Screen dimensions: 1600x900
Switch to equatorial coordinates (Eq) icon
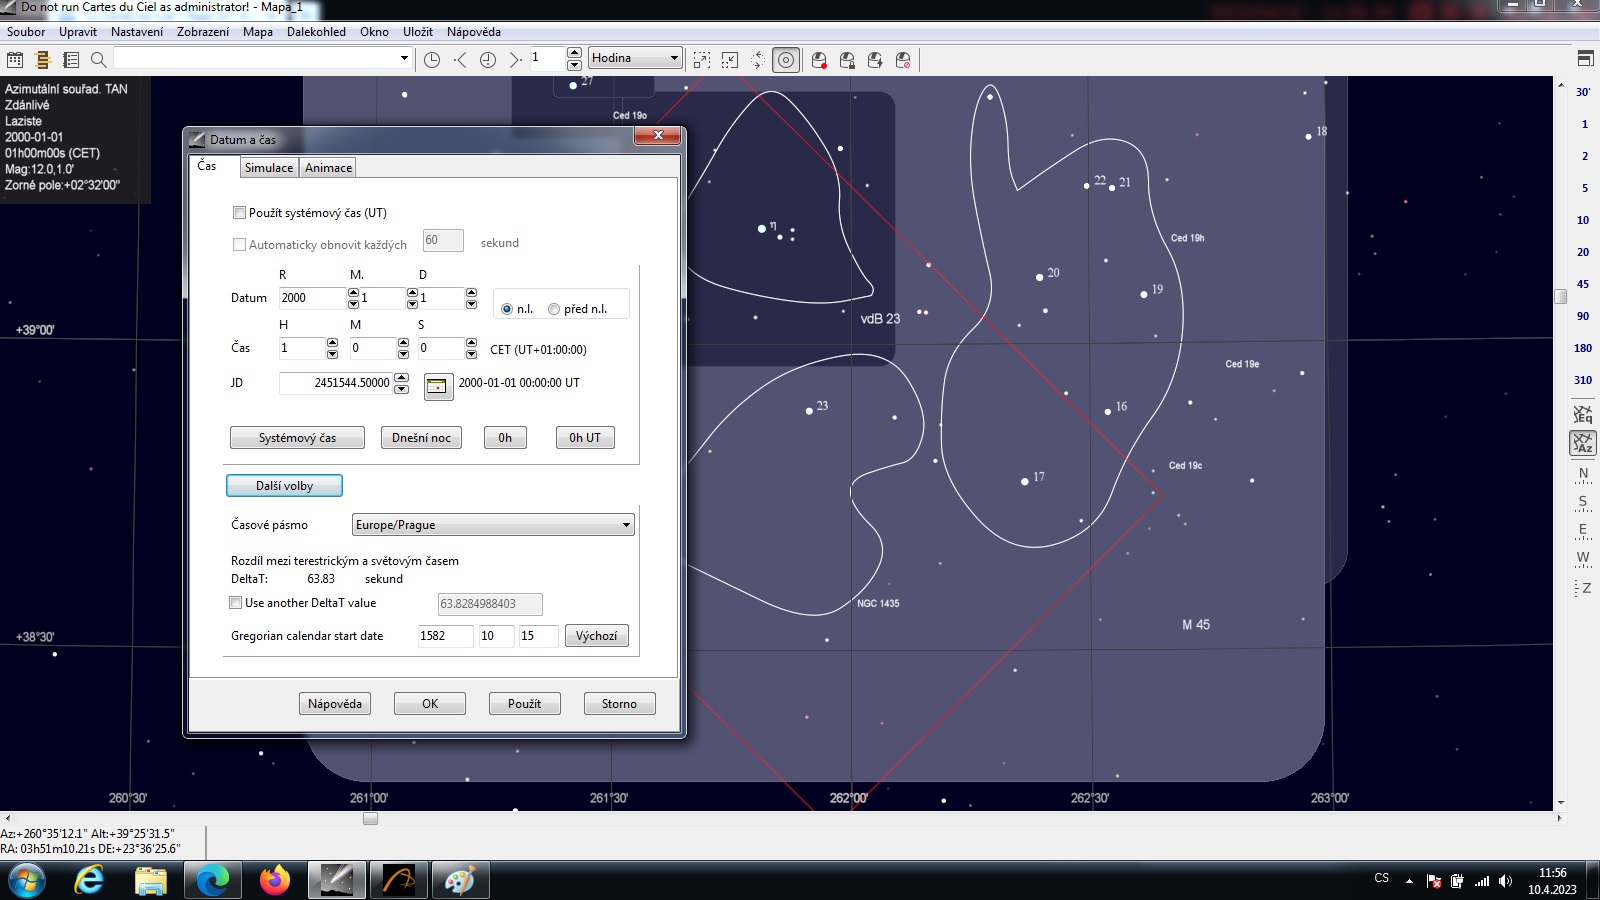[1582, 414]
